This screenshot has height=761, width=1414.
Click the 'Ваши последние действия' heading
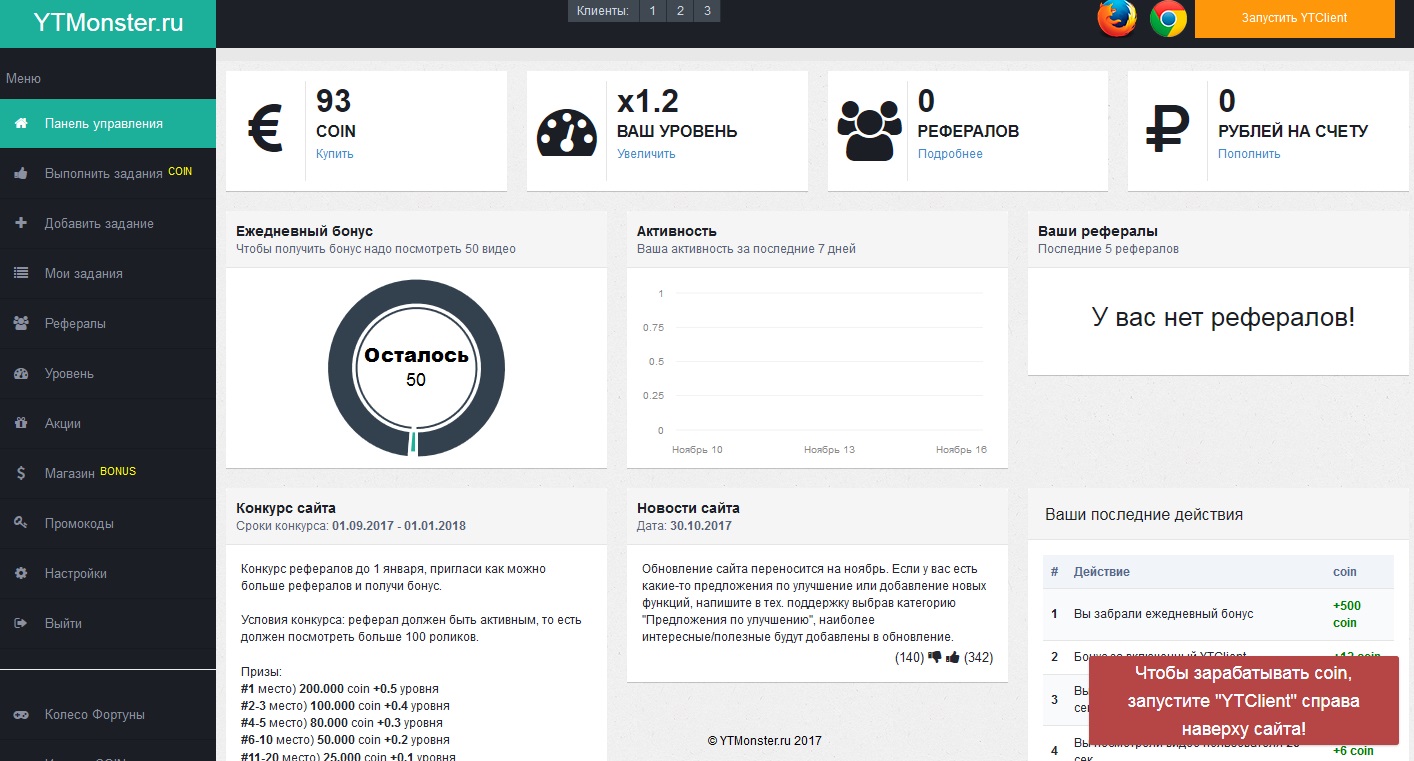(x=1144, y=515)
